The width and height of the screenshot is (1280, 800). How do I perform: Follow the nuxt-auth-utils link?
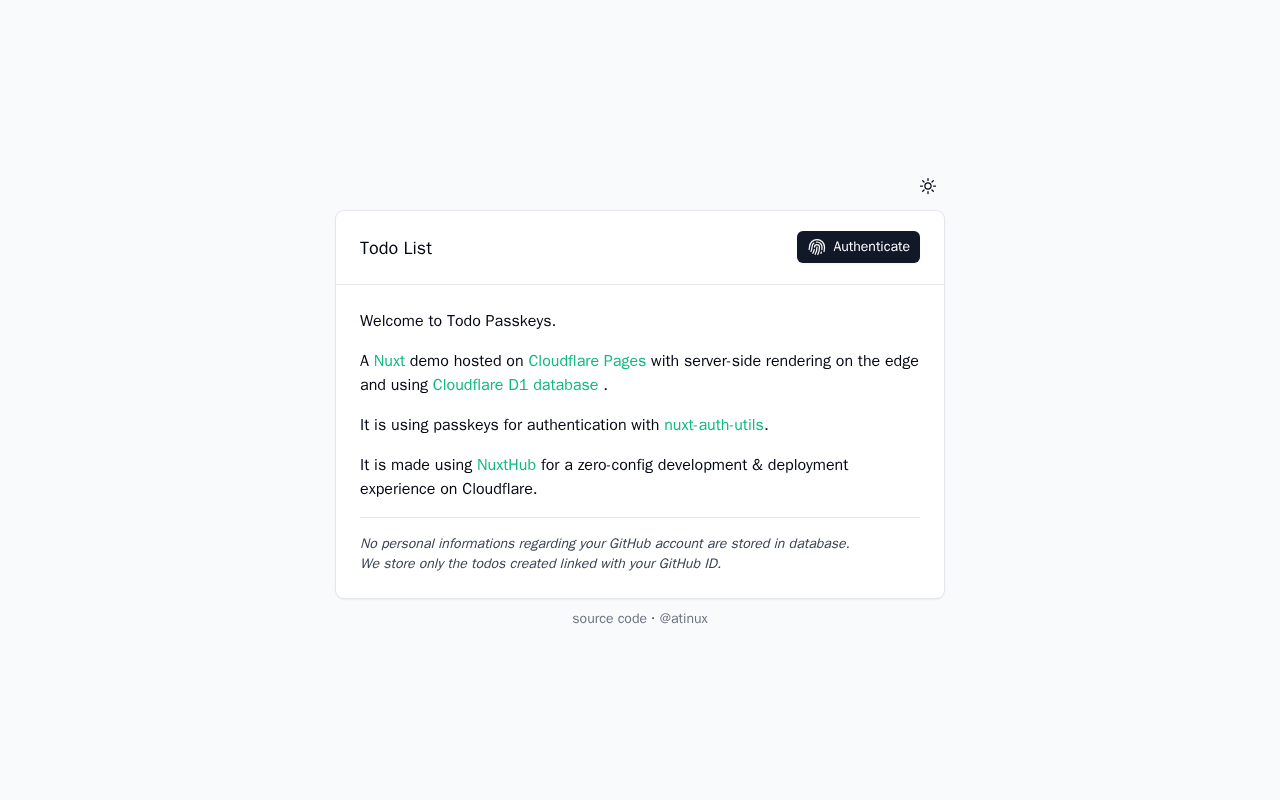713,425
